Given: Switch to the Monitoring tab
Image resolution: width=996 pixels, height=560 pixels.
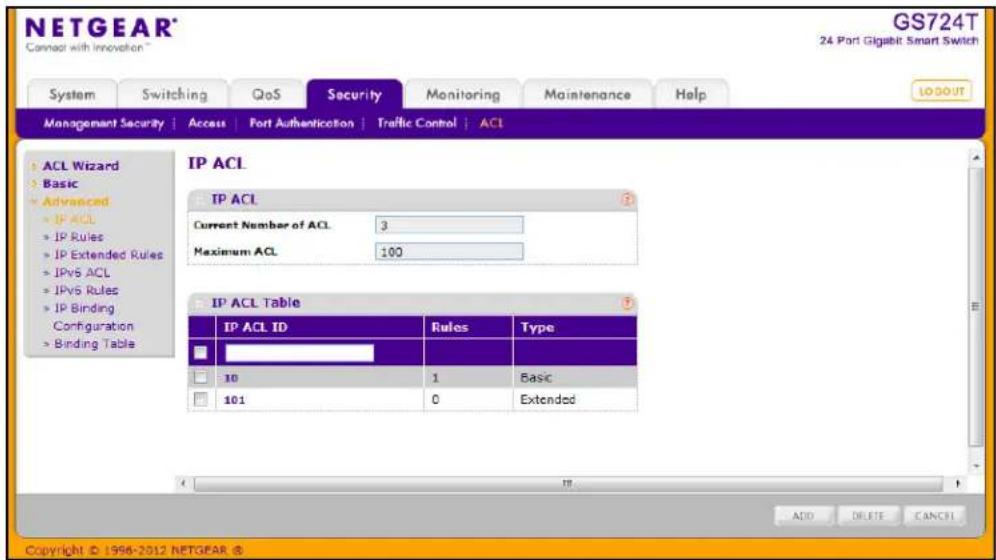Looking at the screenshot, I should point(462,95).
